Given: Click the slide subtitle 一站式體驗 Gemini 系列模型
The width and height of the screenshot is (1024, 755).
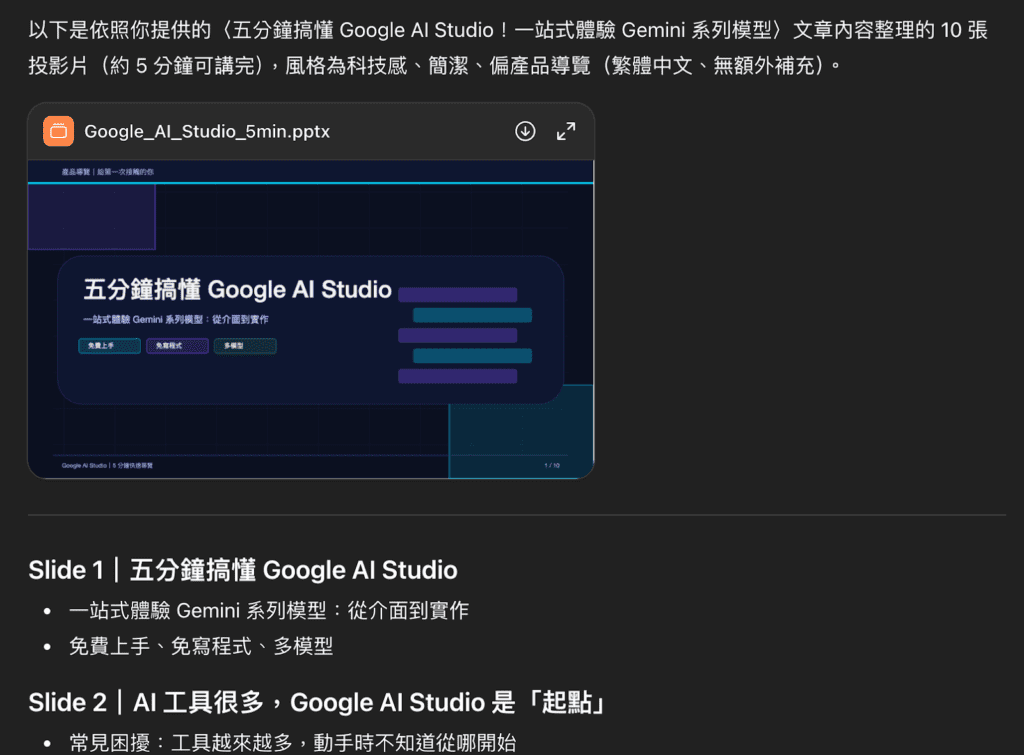Looking at the screenshot, I should [x=176, y=320].
